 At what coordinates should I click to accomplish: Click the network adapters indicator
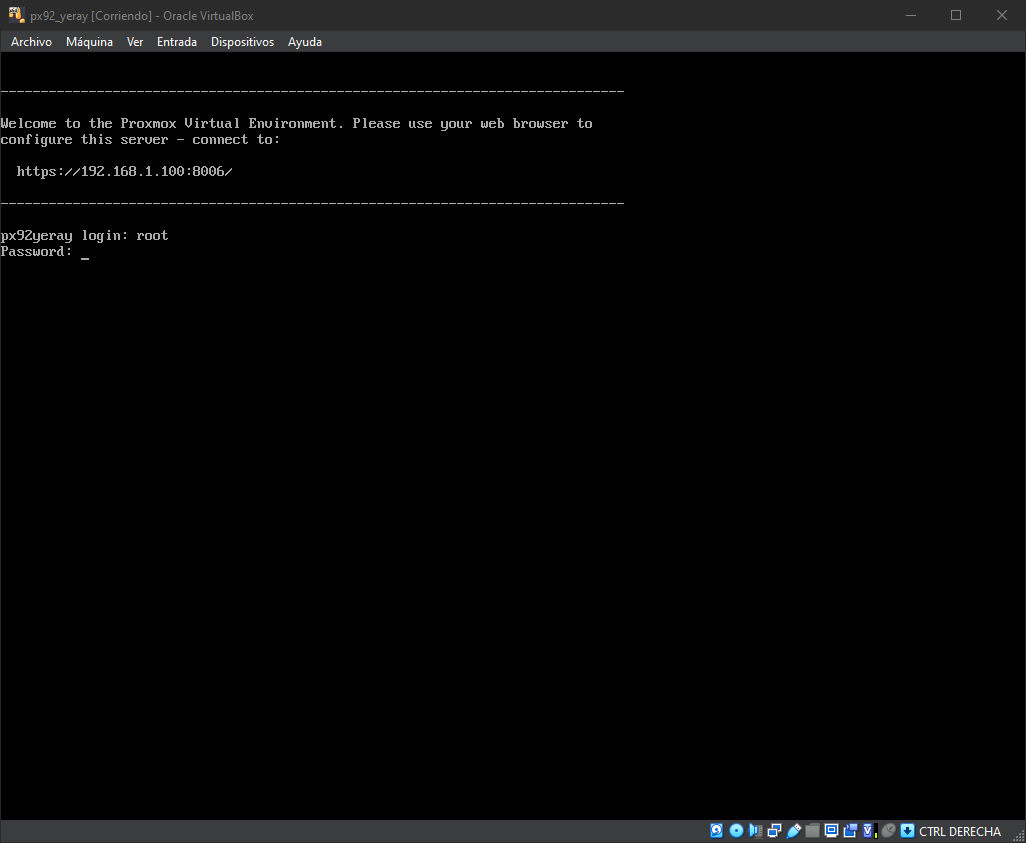pyautogui.click(x=774, y=831)
